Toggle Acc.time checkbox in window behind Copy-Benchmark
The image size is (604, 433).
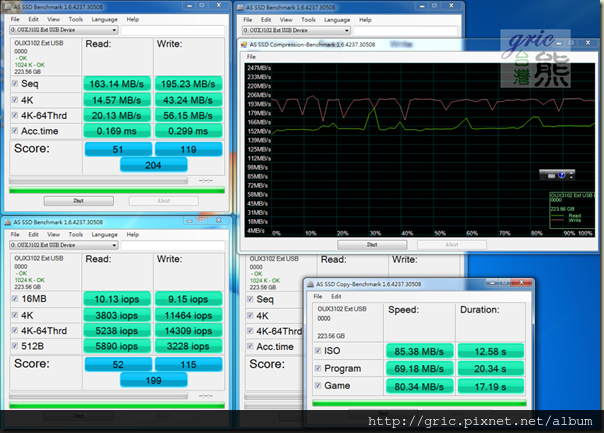pyautogui.click(x=250, y=346)
